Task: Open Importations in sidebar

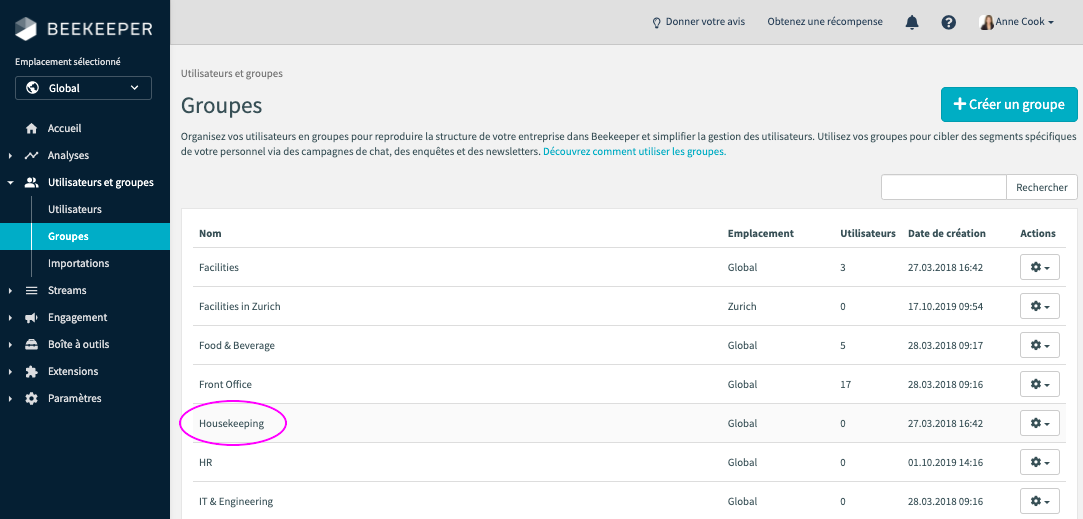Action: [x=78, y=263]
